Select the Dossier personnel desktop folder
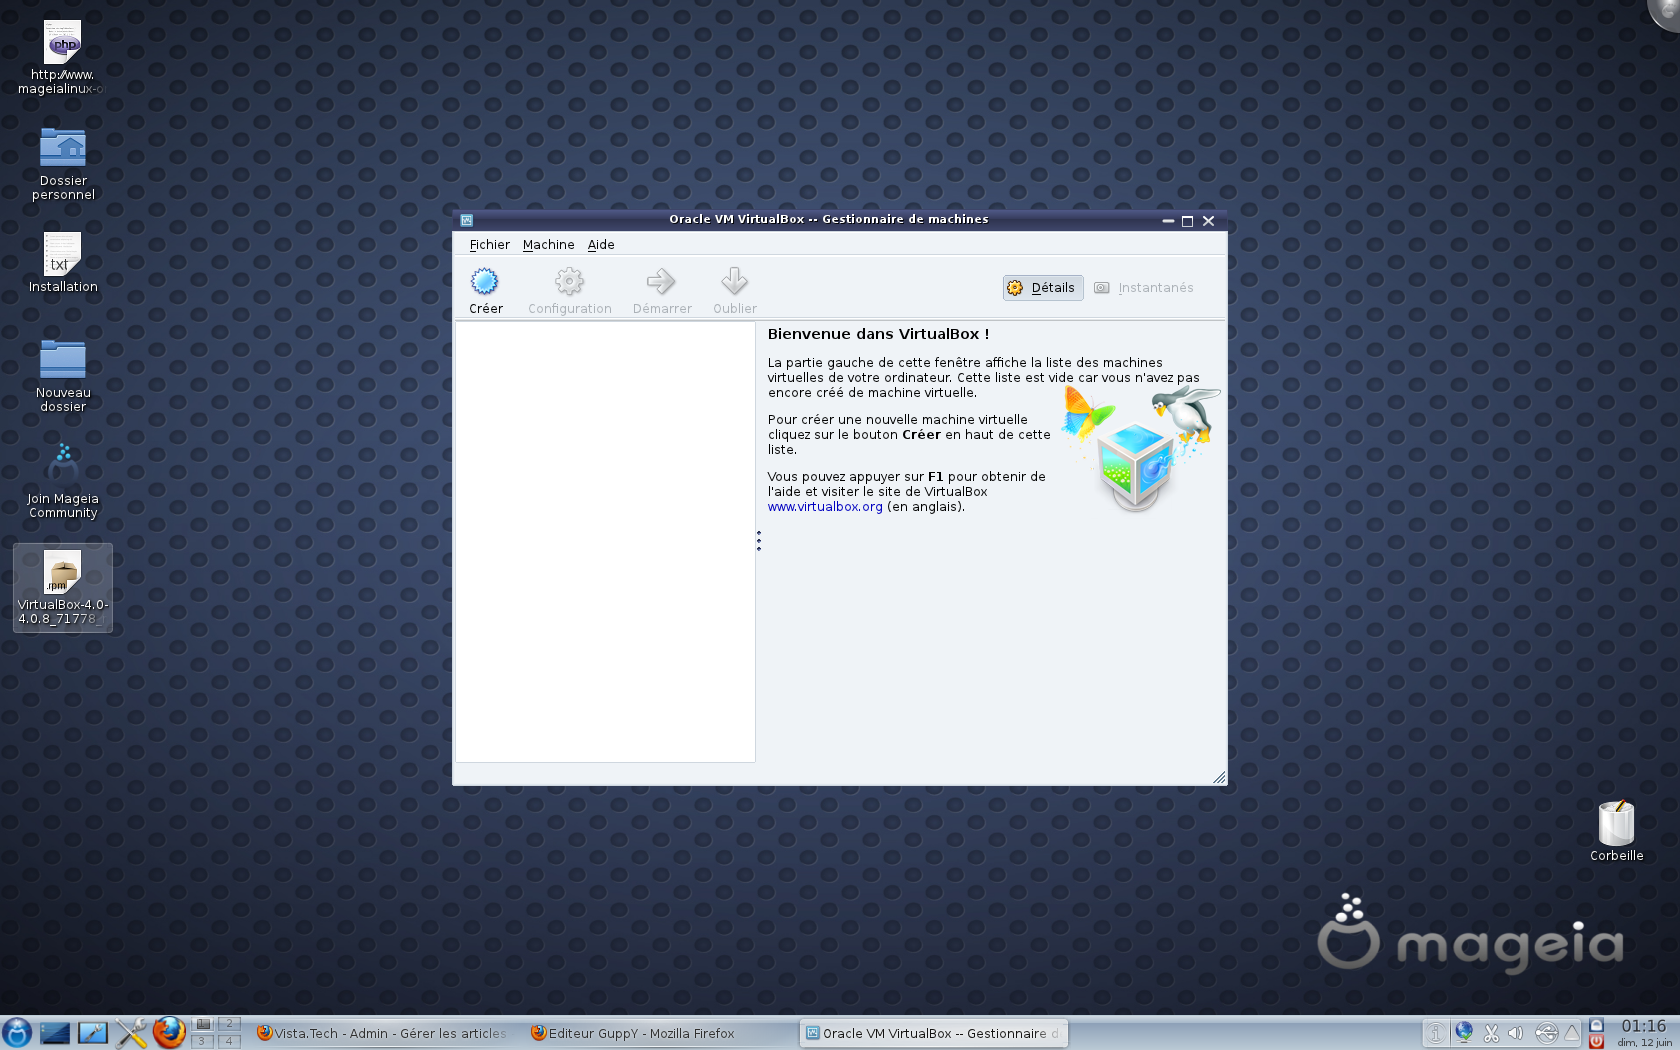The width and height of the screenshot is (1680, 1050). coord(62,164)
